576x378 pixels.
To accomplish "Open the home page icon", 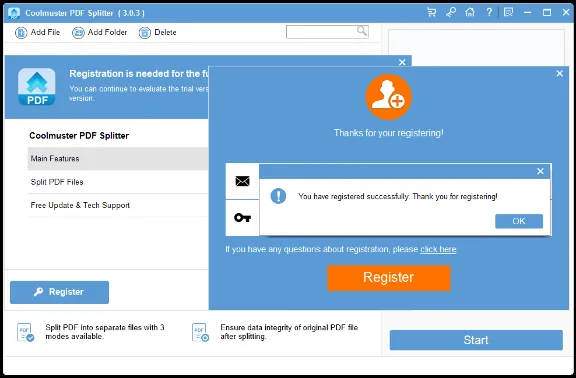I will coord(470,12).
